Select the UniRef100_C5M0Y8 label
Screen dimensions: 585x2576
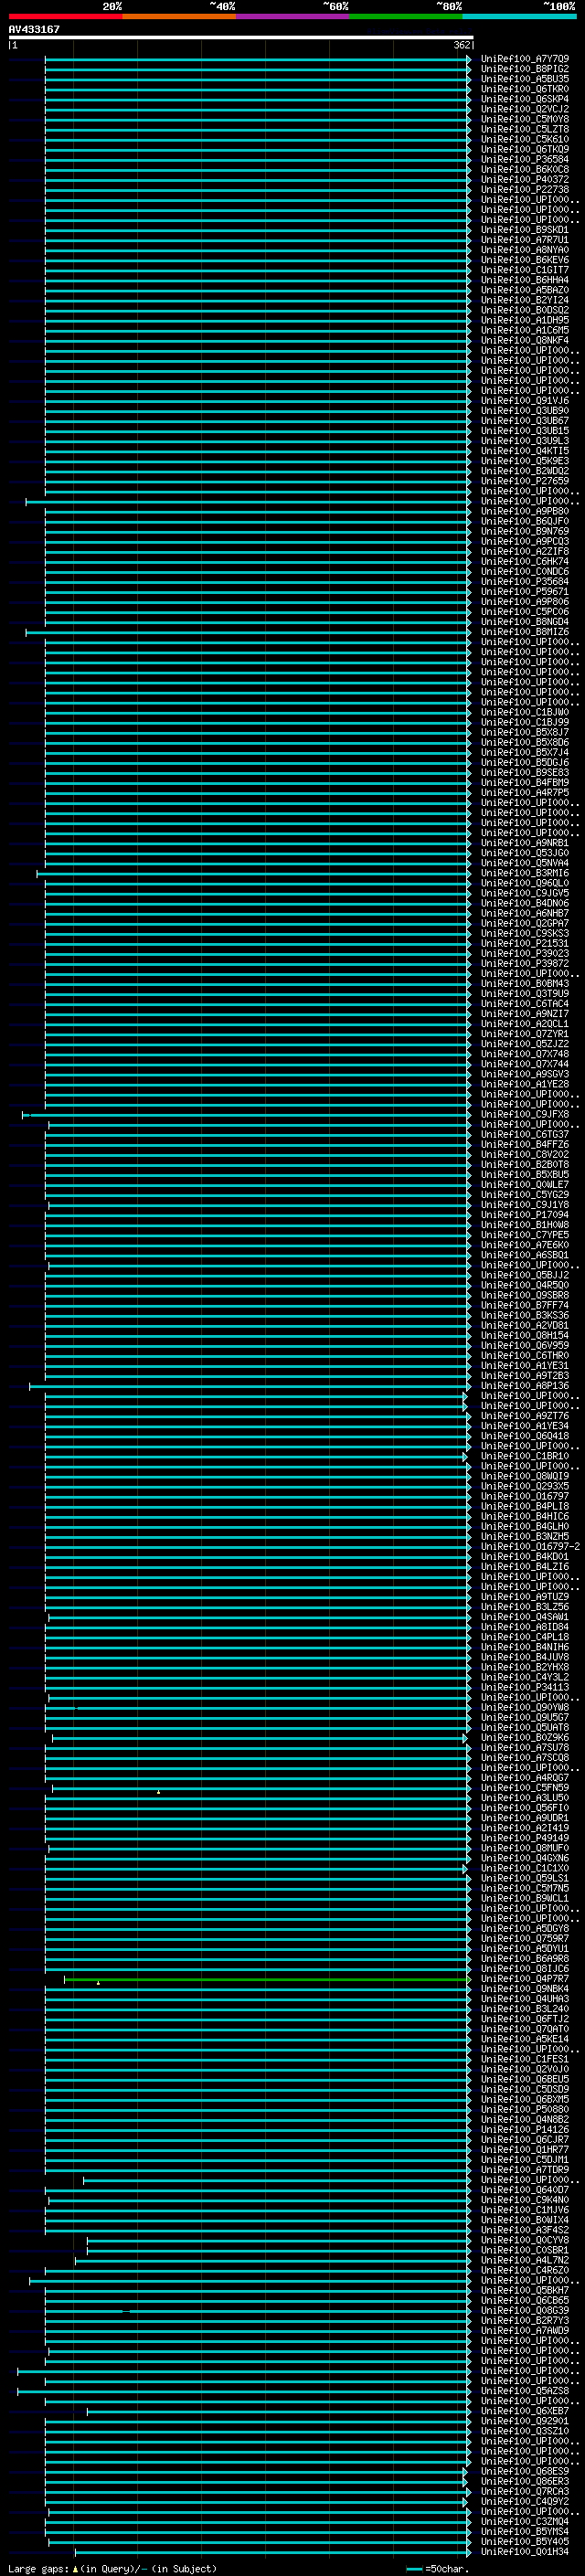524,119
